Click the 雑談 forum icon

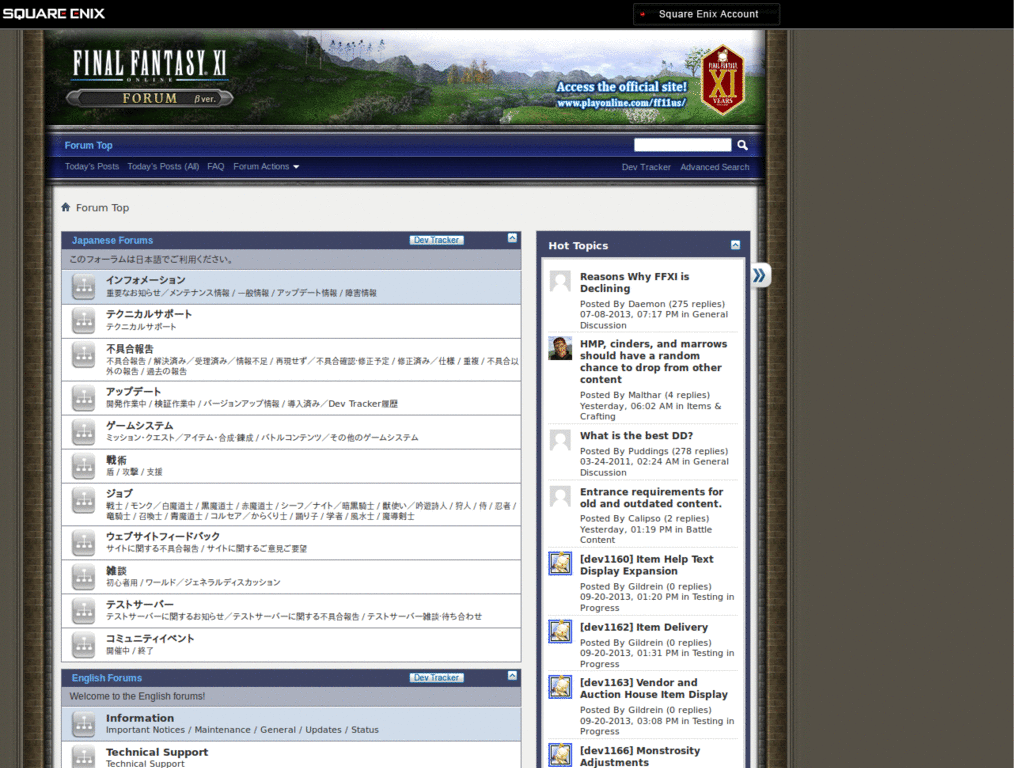(x=84, y=577)
